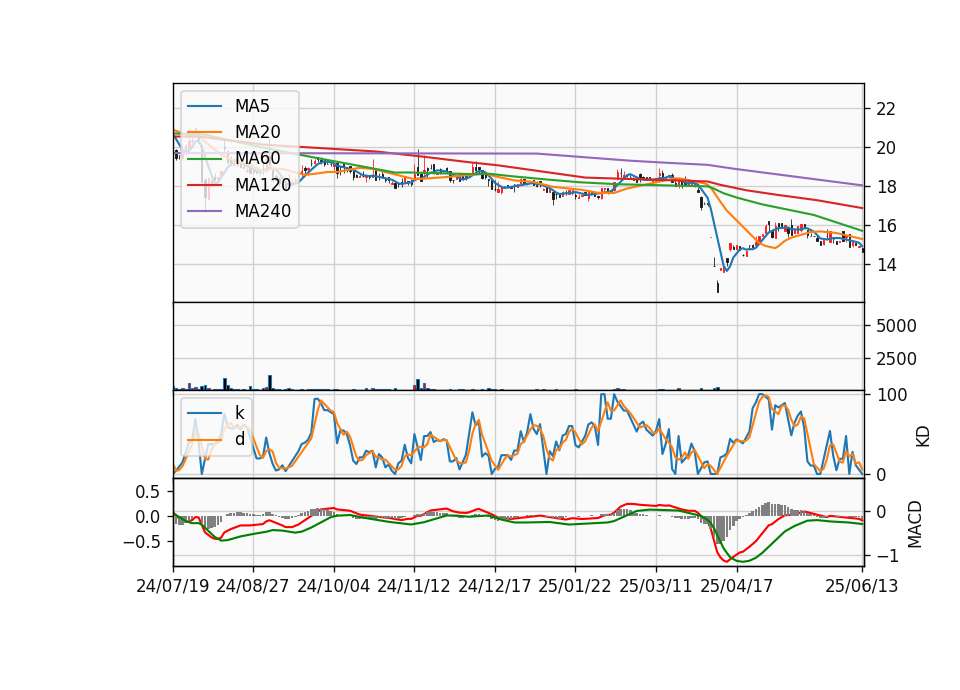Click the MACD left axis value 0.5
Image resolution: width=960 pixels, height=690 pixels.
click(x=146, y=492)
